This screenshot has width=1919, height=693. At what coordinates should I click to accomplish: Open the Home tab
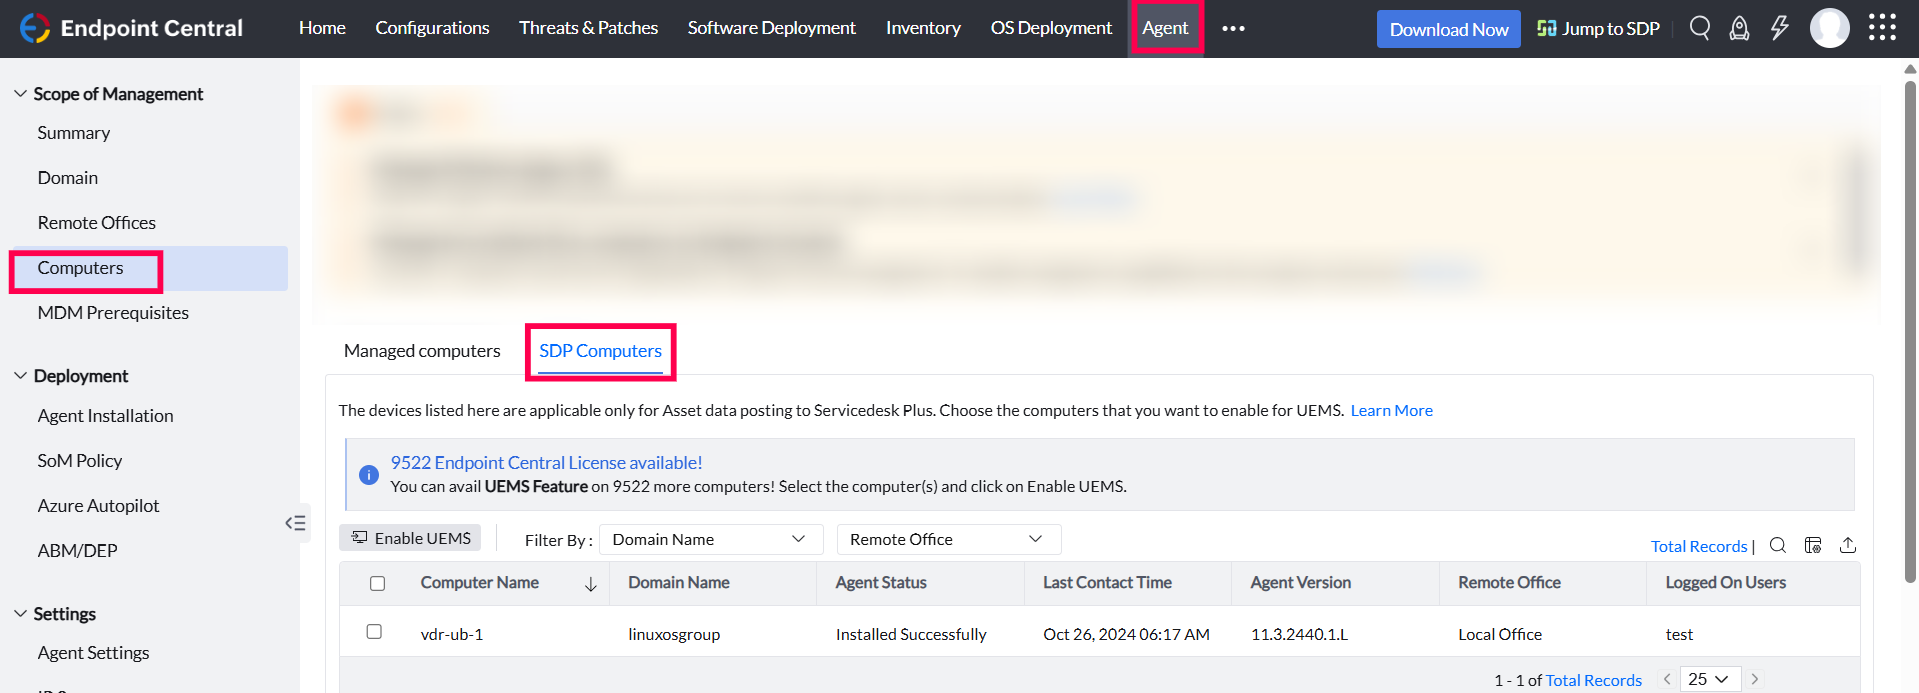322,28
